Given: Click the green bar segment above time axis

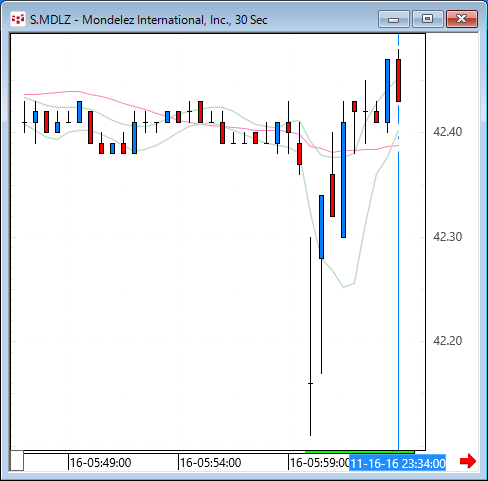Looking at the screenshot, I should (360, 452).
